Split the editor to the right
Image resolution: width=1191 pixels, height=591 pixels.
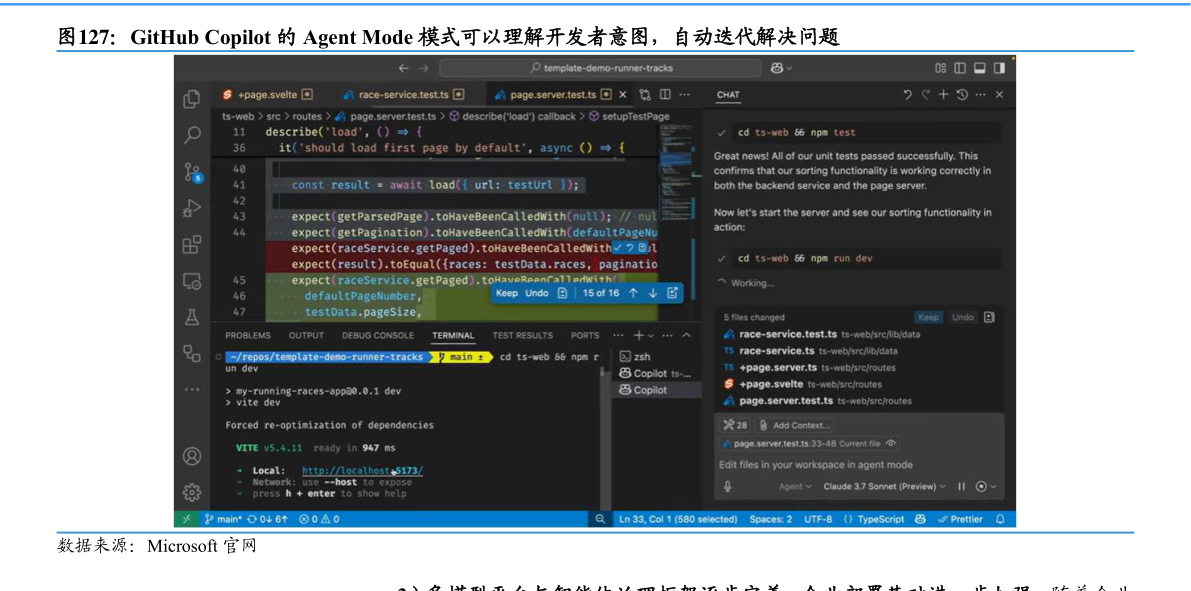pos(665,95)
